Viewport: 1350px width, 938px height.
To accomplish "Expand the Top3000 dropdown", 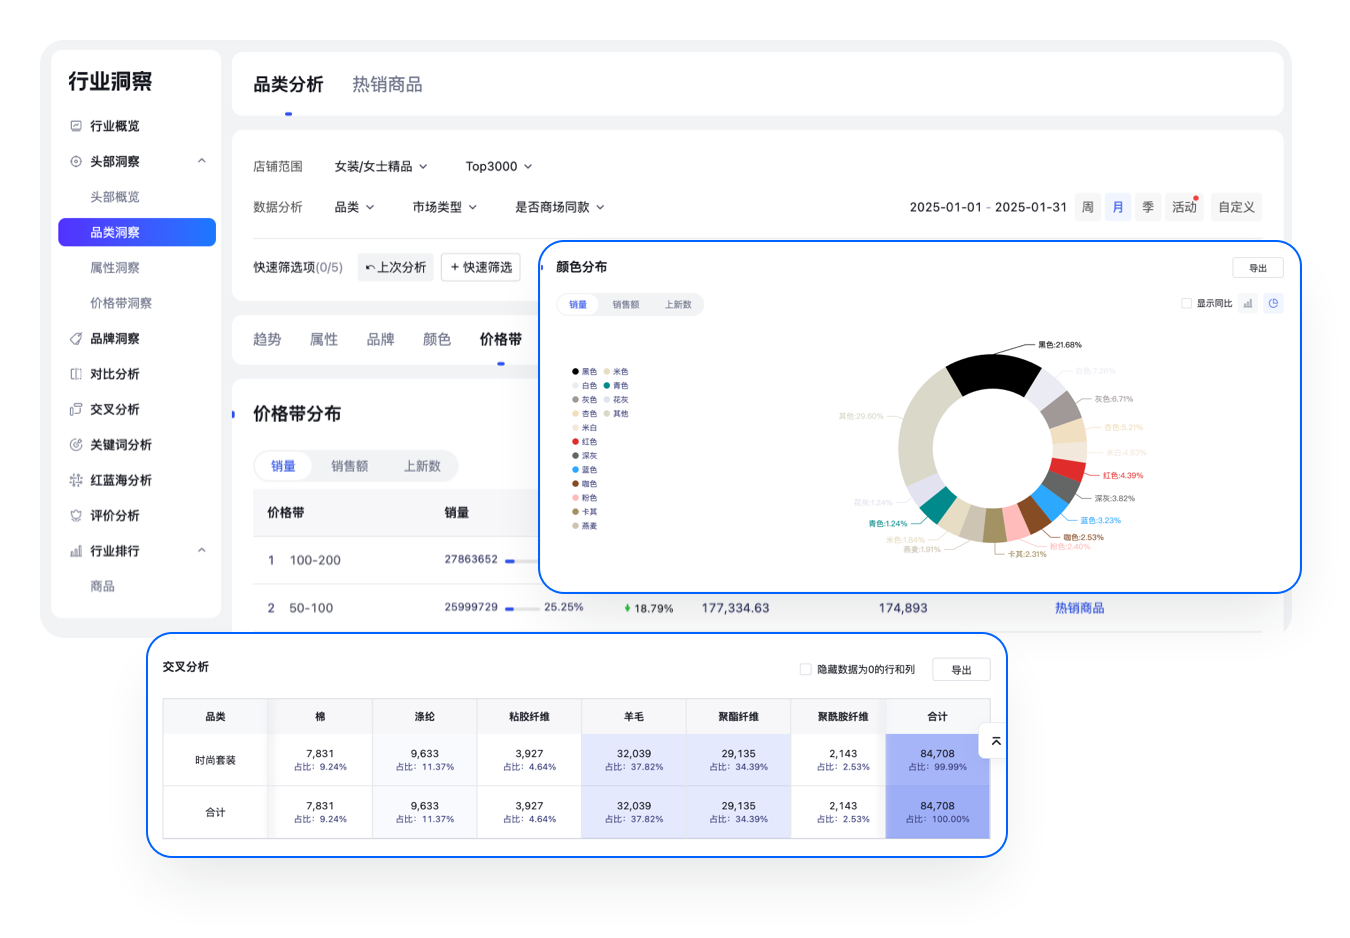I will pos(498,166).
